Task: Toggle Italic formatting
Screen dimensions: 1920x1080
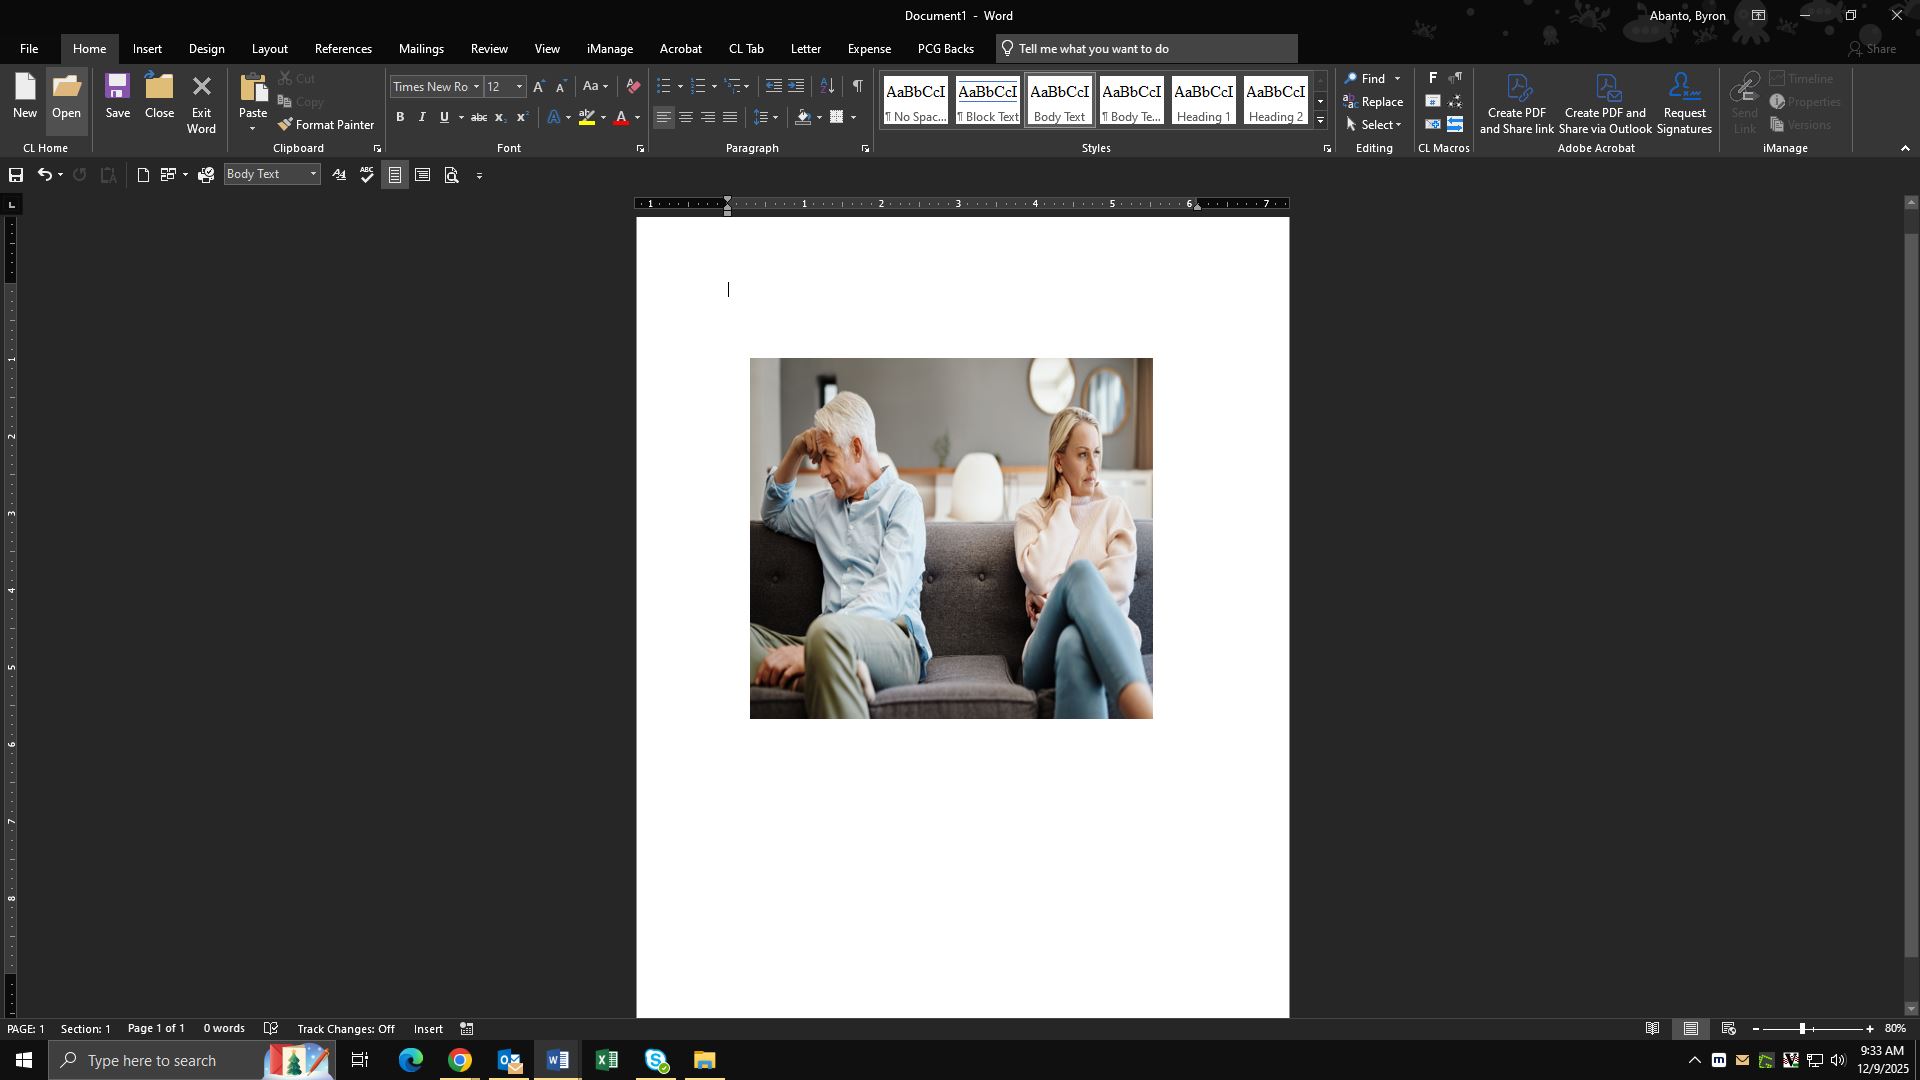Action: (422, 118)
